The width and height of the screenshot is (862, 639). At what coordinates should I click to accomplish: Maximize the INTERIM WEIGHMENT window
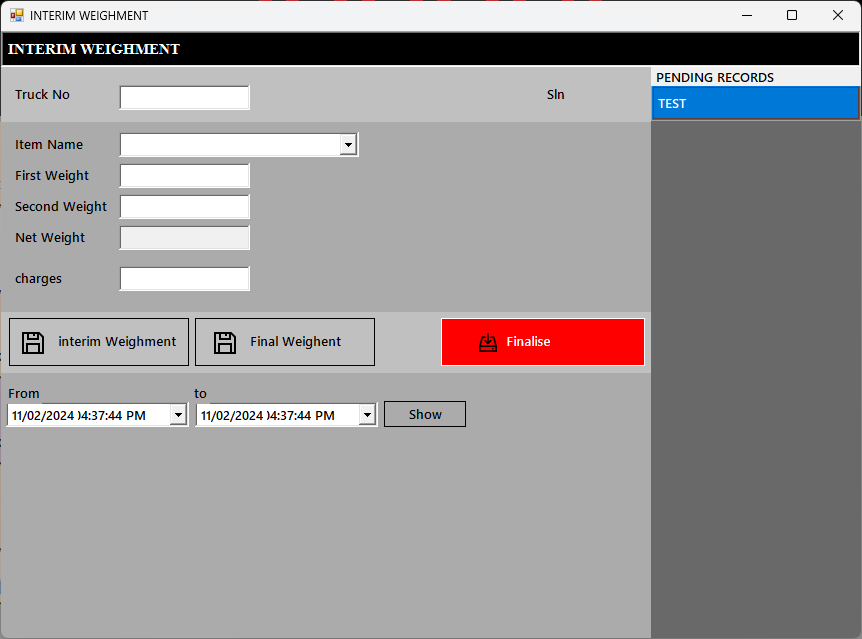pyautogui.click(x=792, y=15)
